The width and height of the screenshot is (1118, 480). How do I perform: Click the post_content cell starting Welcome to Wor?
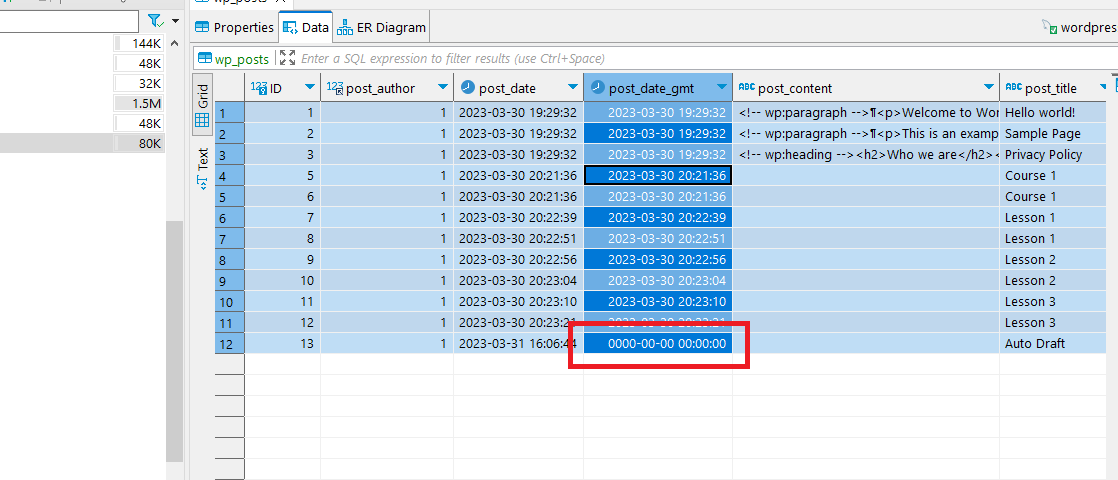[x=866, y=113]
